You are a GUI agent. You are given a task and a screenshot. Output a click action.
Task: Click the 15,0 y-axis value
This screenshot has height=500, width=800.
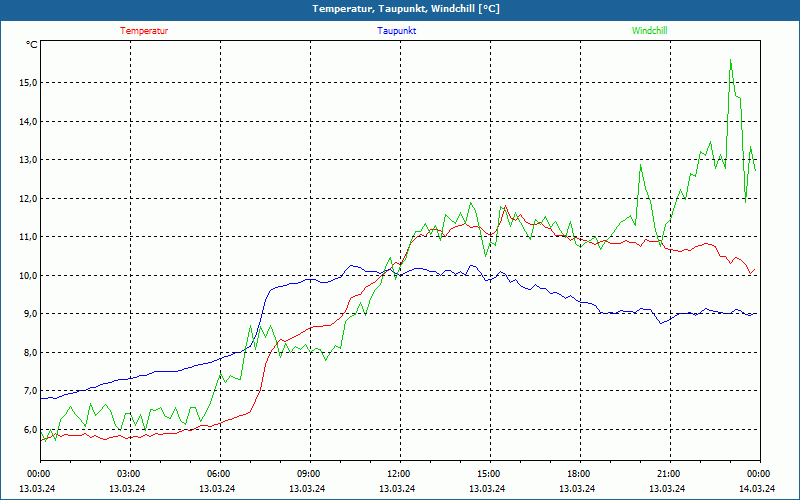[x=29, y=83]
